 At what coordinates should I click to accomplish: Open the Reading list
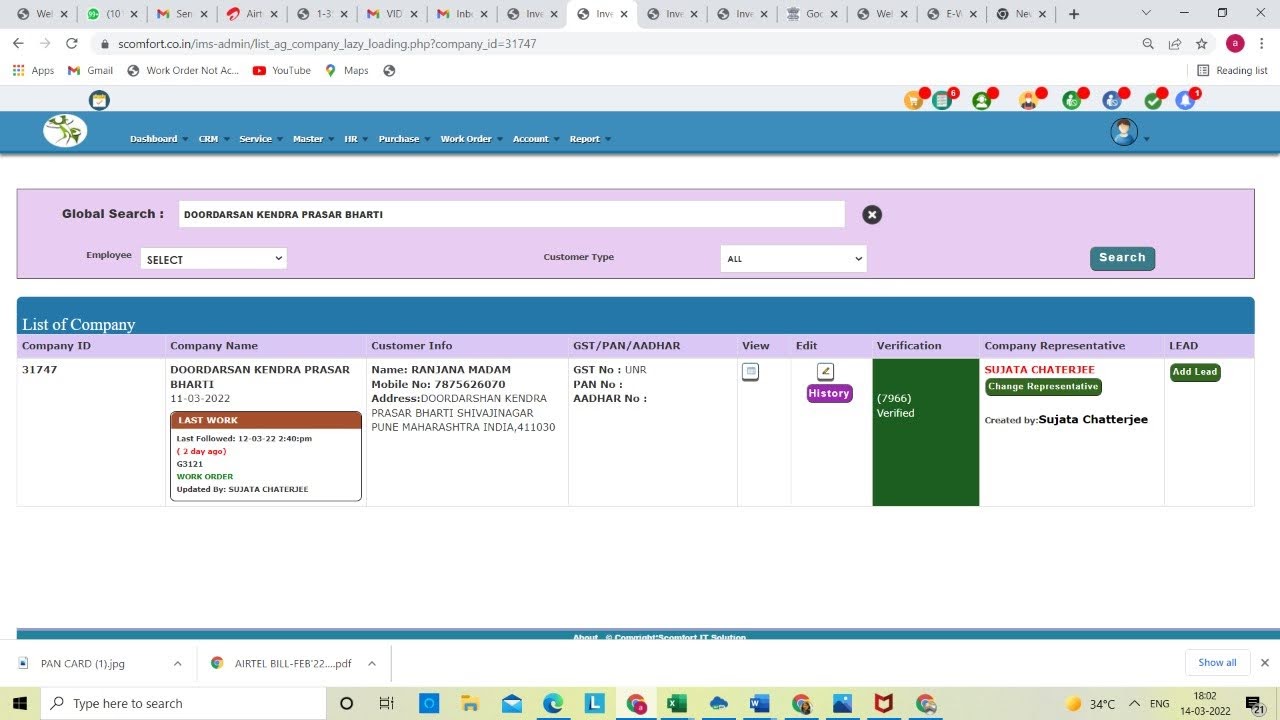(x=1232, y=71)
